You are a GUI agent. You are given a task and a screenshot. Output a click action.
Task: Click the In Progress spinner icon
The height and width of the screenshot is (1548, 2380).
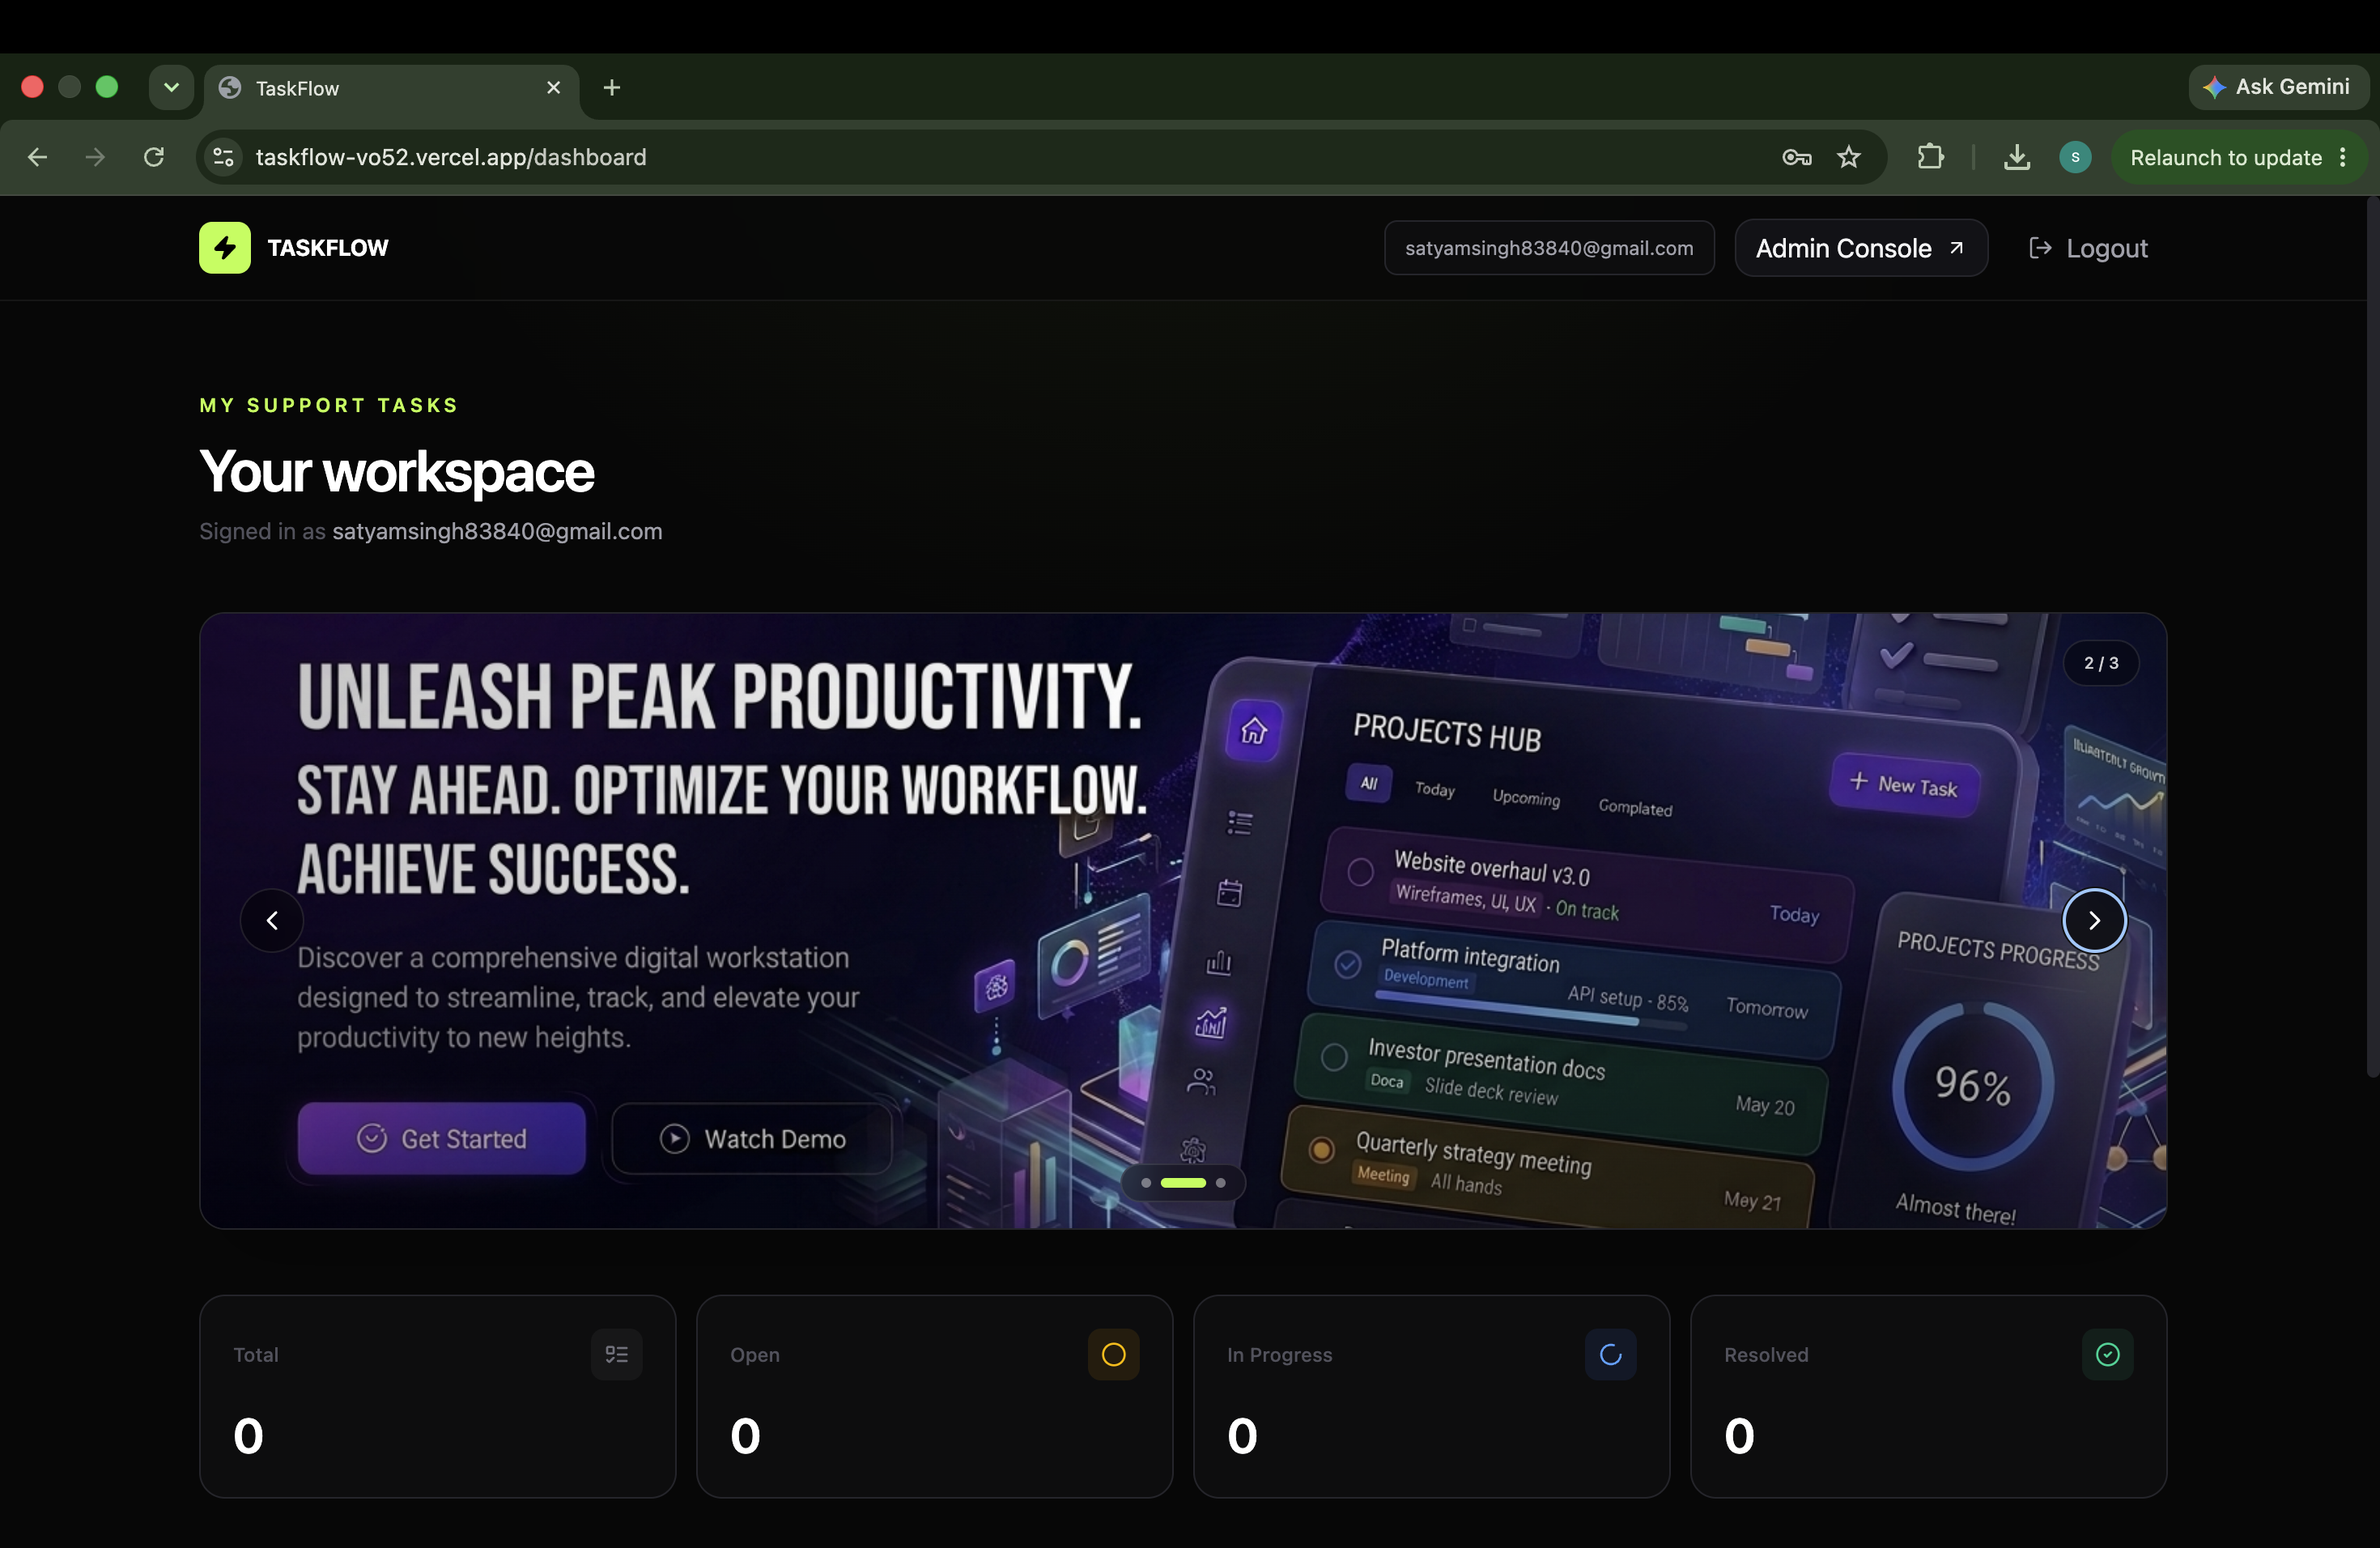click(1610, 1354)
